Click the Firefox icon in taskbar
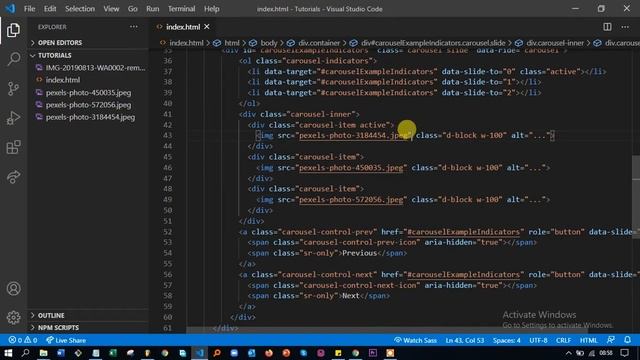The image size is (640, 360). pyautogui.click(x=269, y=353)
